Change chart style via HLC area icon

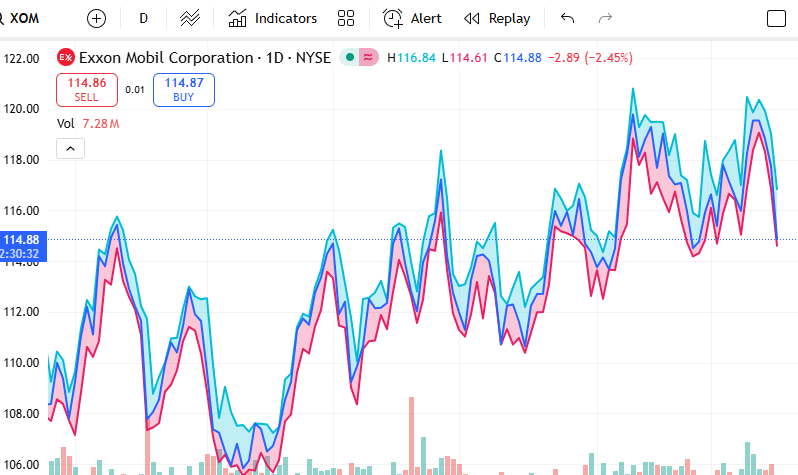click(190, 19)
